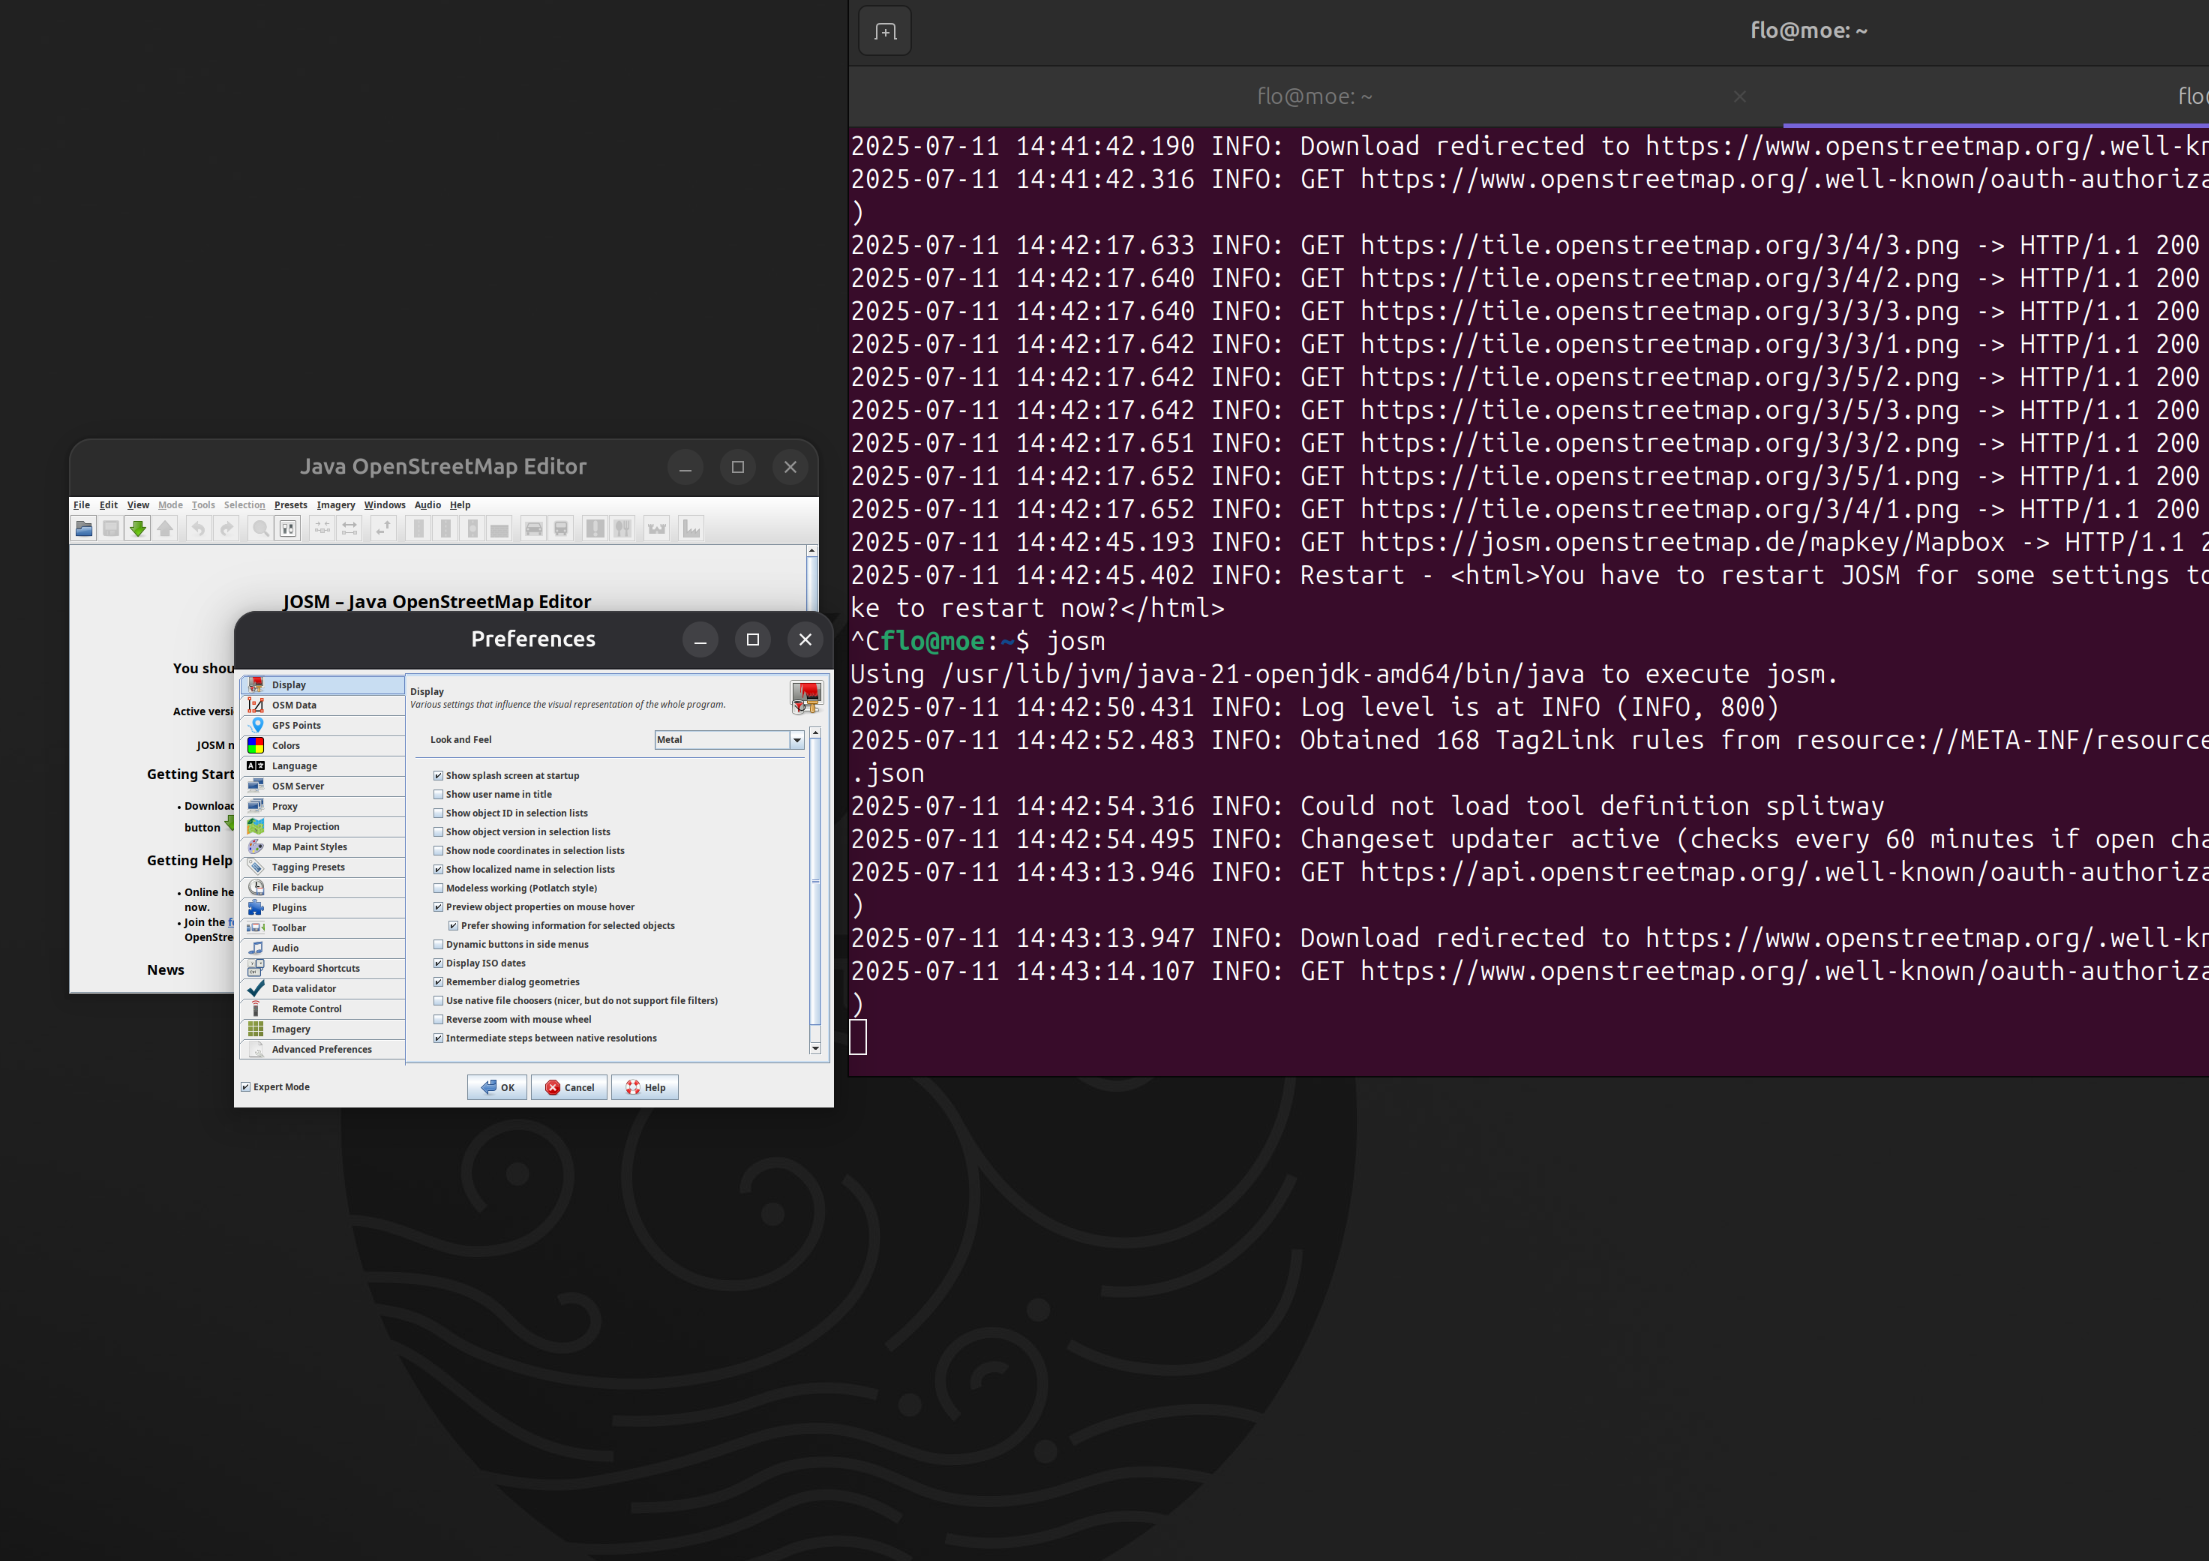
Task: Disable Show splash screen at startup
Action: [x=438, y=776]
